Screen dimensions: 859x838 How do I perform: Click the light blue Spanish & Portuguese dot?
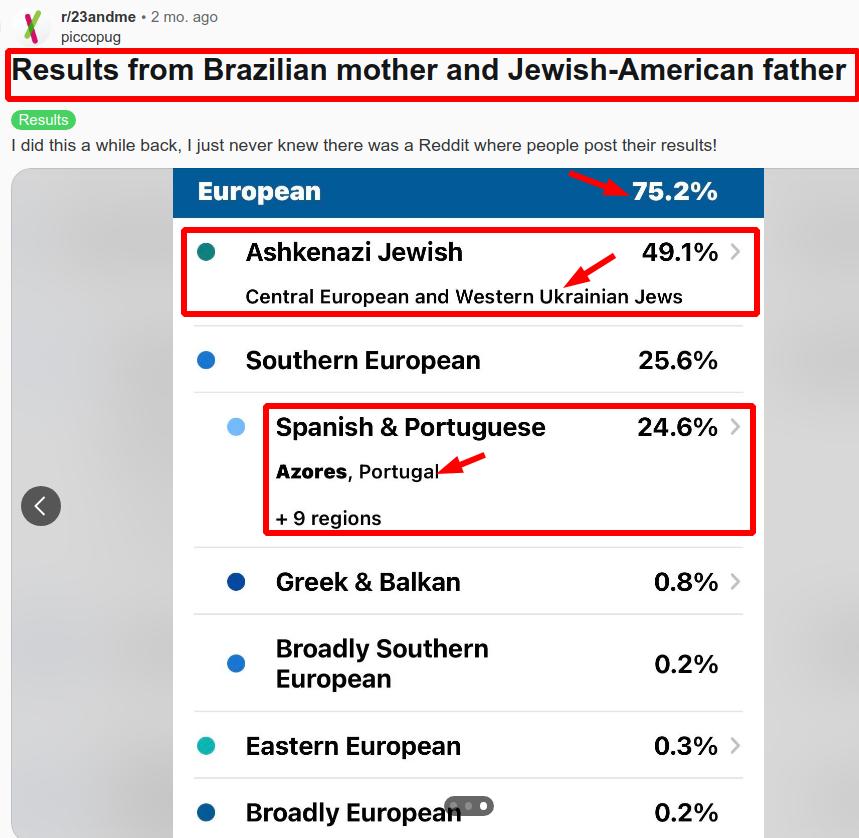pyautogui.click(x=236, y=427)
